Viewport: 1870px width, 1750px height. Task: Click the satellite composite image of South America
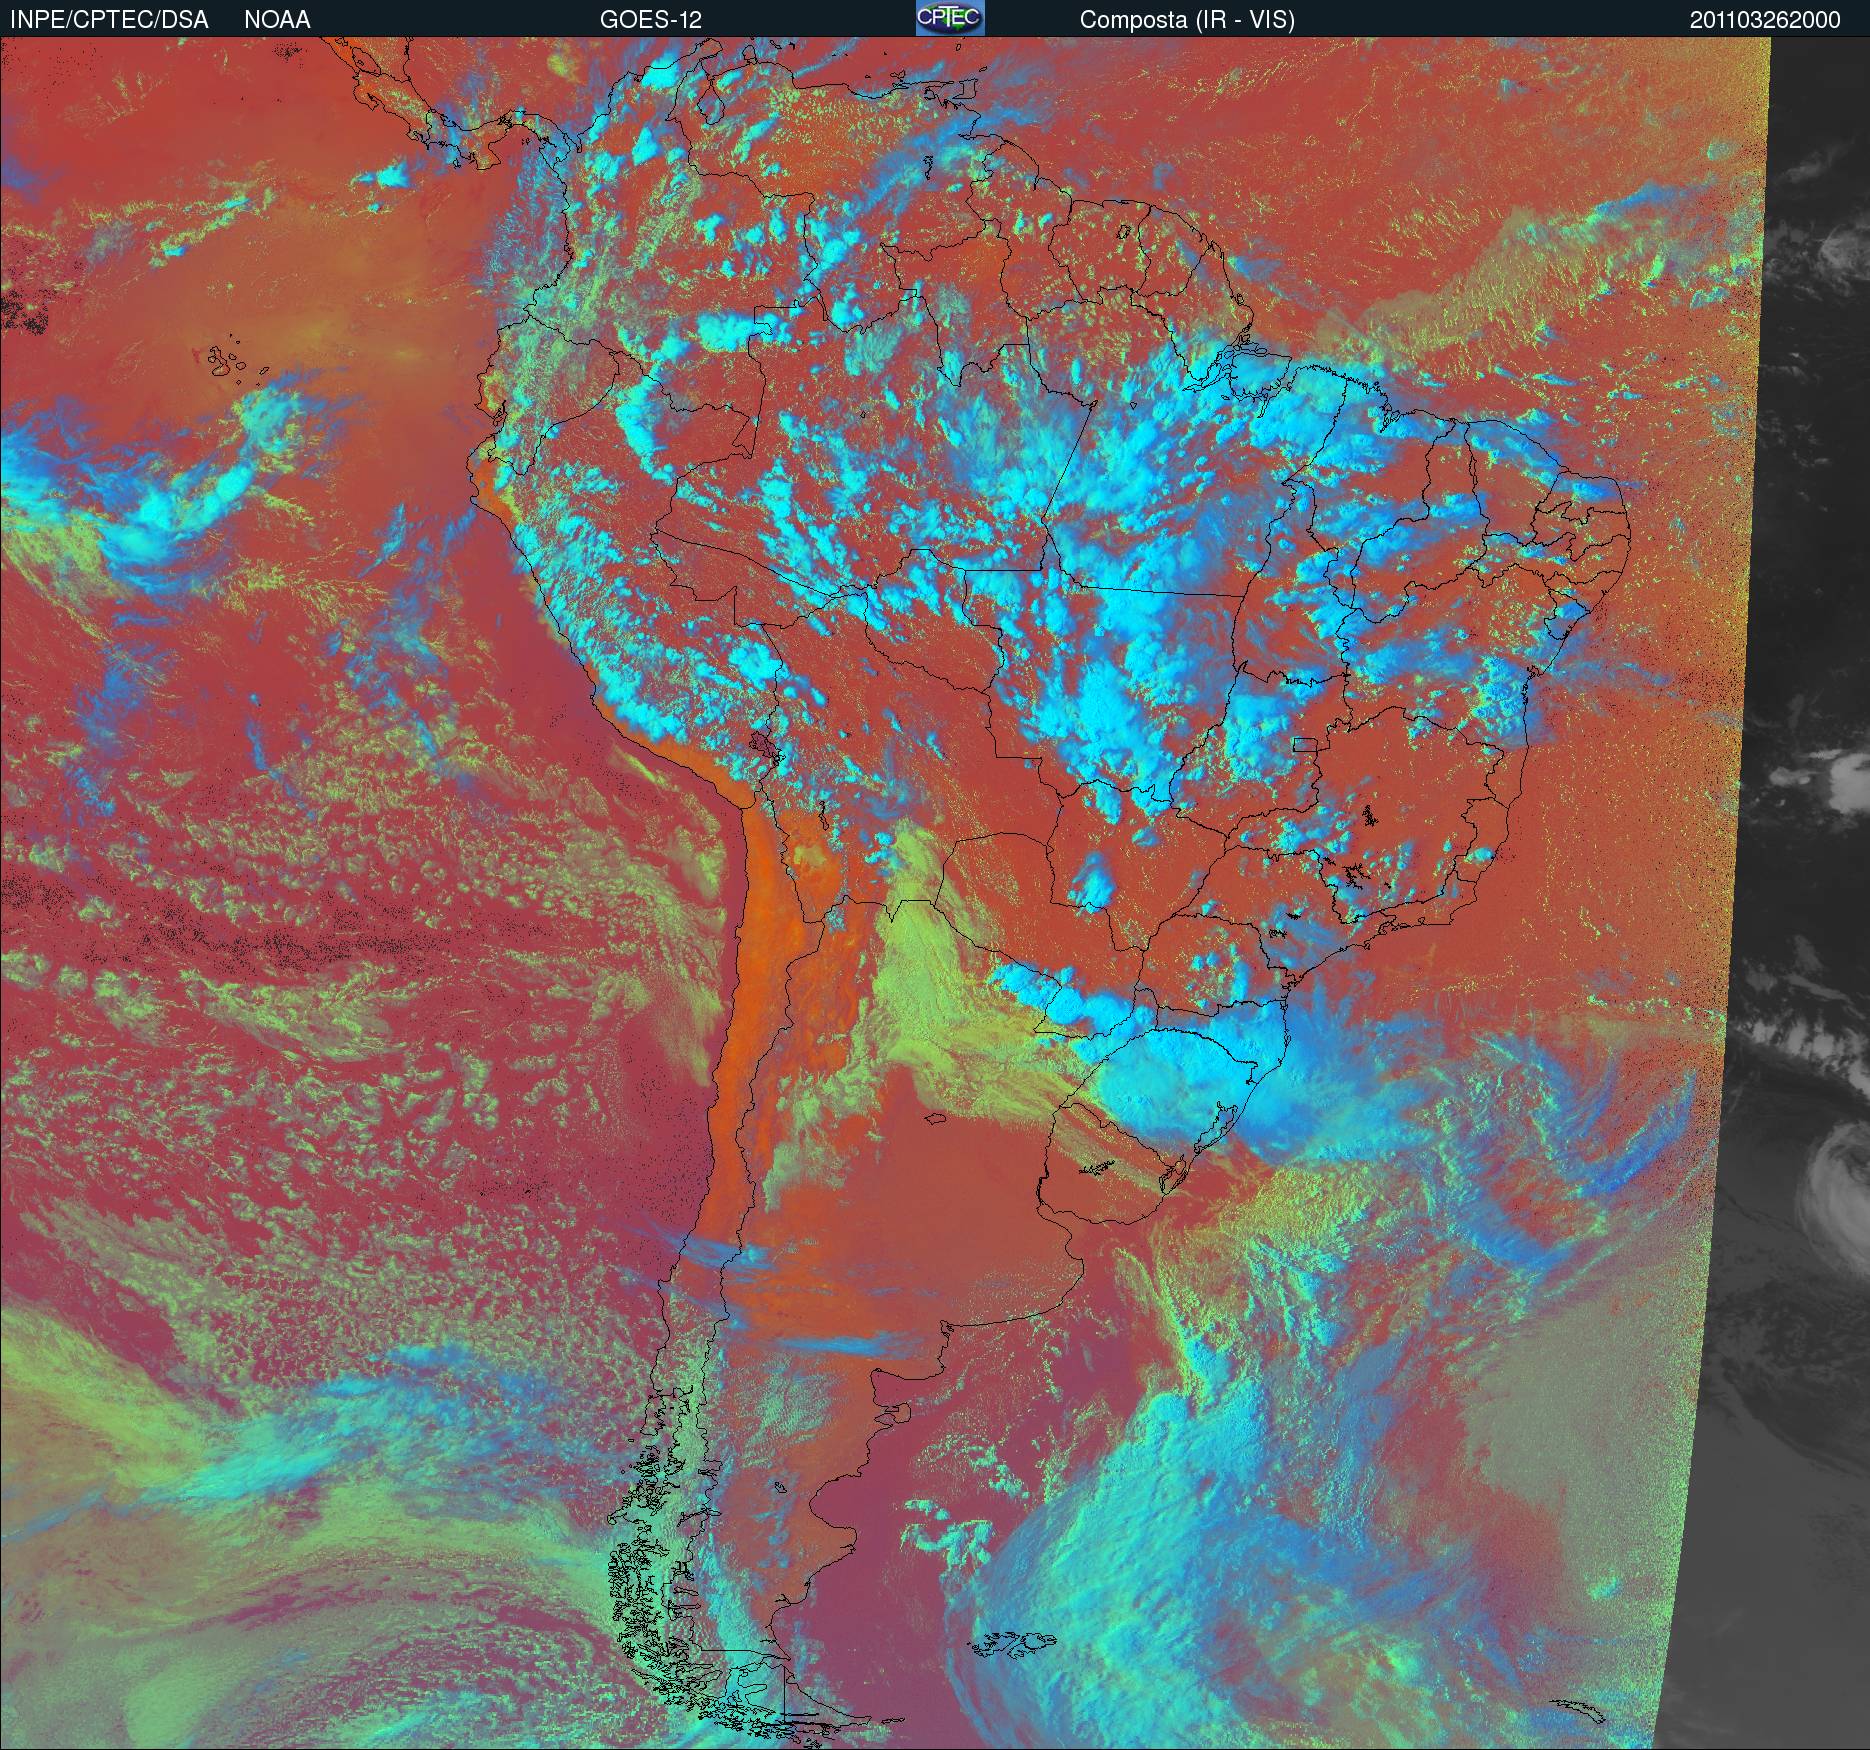tap(935, 893)
